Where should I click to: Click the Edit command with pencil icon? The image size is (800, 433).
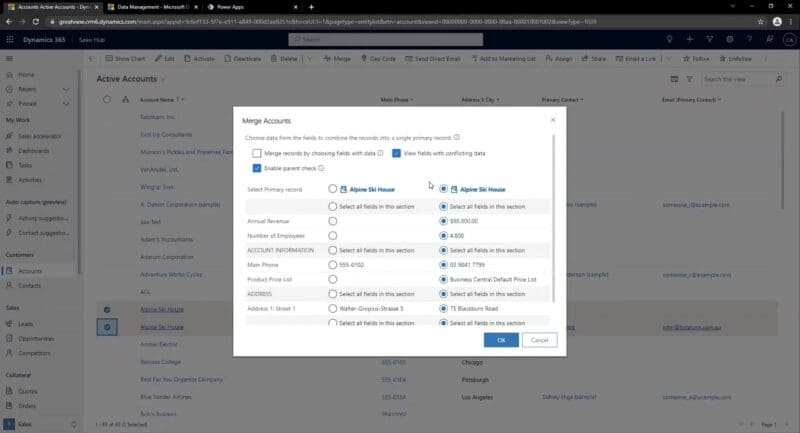point(164,59)
